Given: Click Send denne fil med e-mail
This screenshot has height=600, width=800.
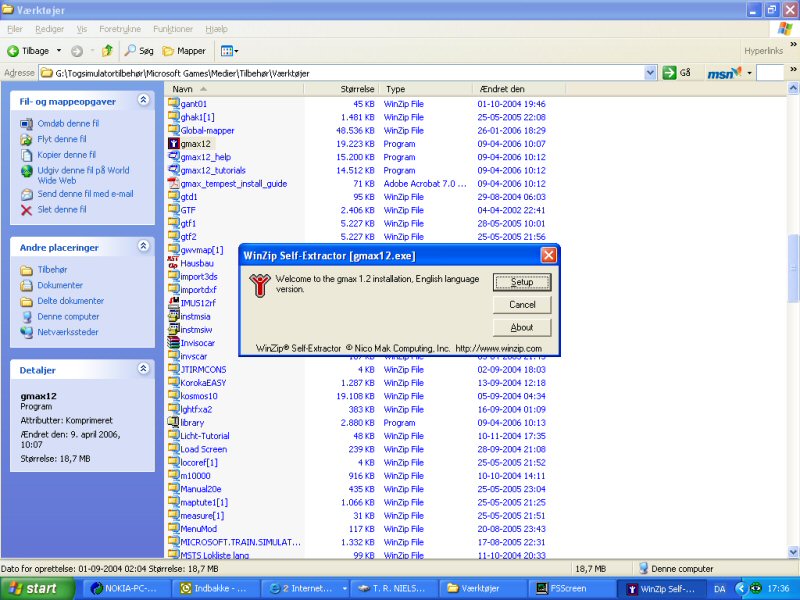Looking at the screenshot, I should click(85, 194).
